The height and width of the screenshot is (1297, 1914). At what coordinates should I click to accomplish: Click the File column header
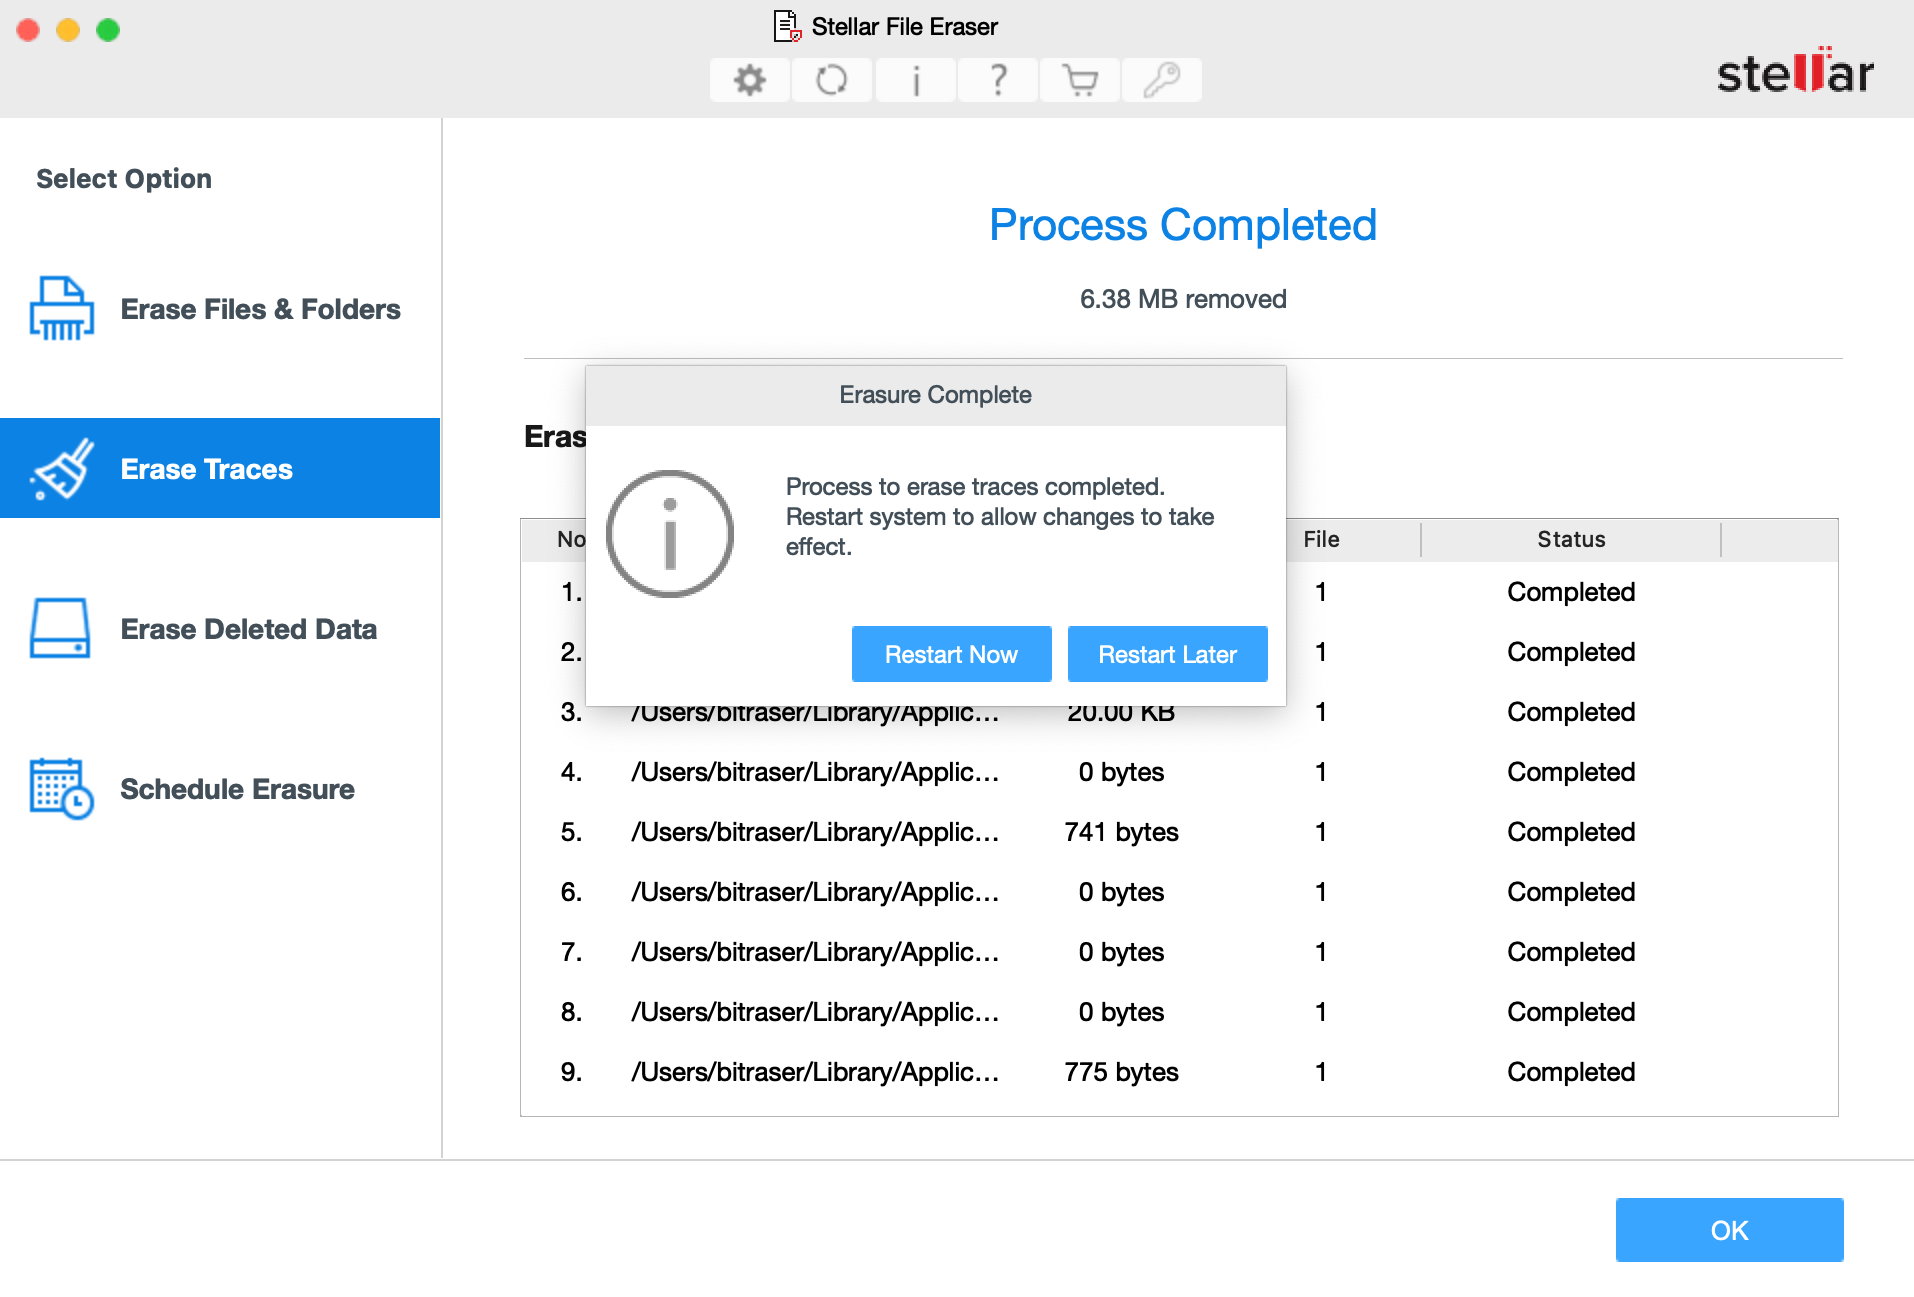coord(1321,539)
